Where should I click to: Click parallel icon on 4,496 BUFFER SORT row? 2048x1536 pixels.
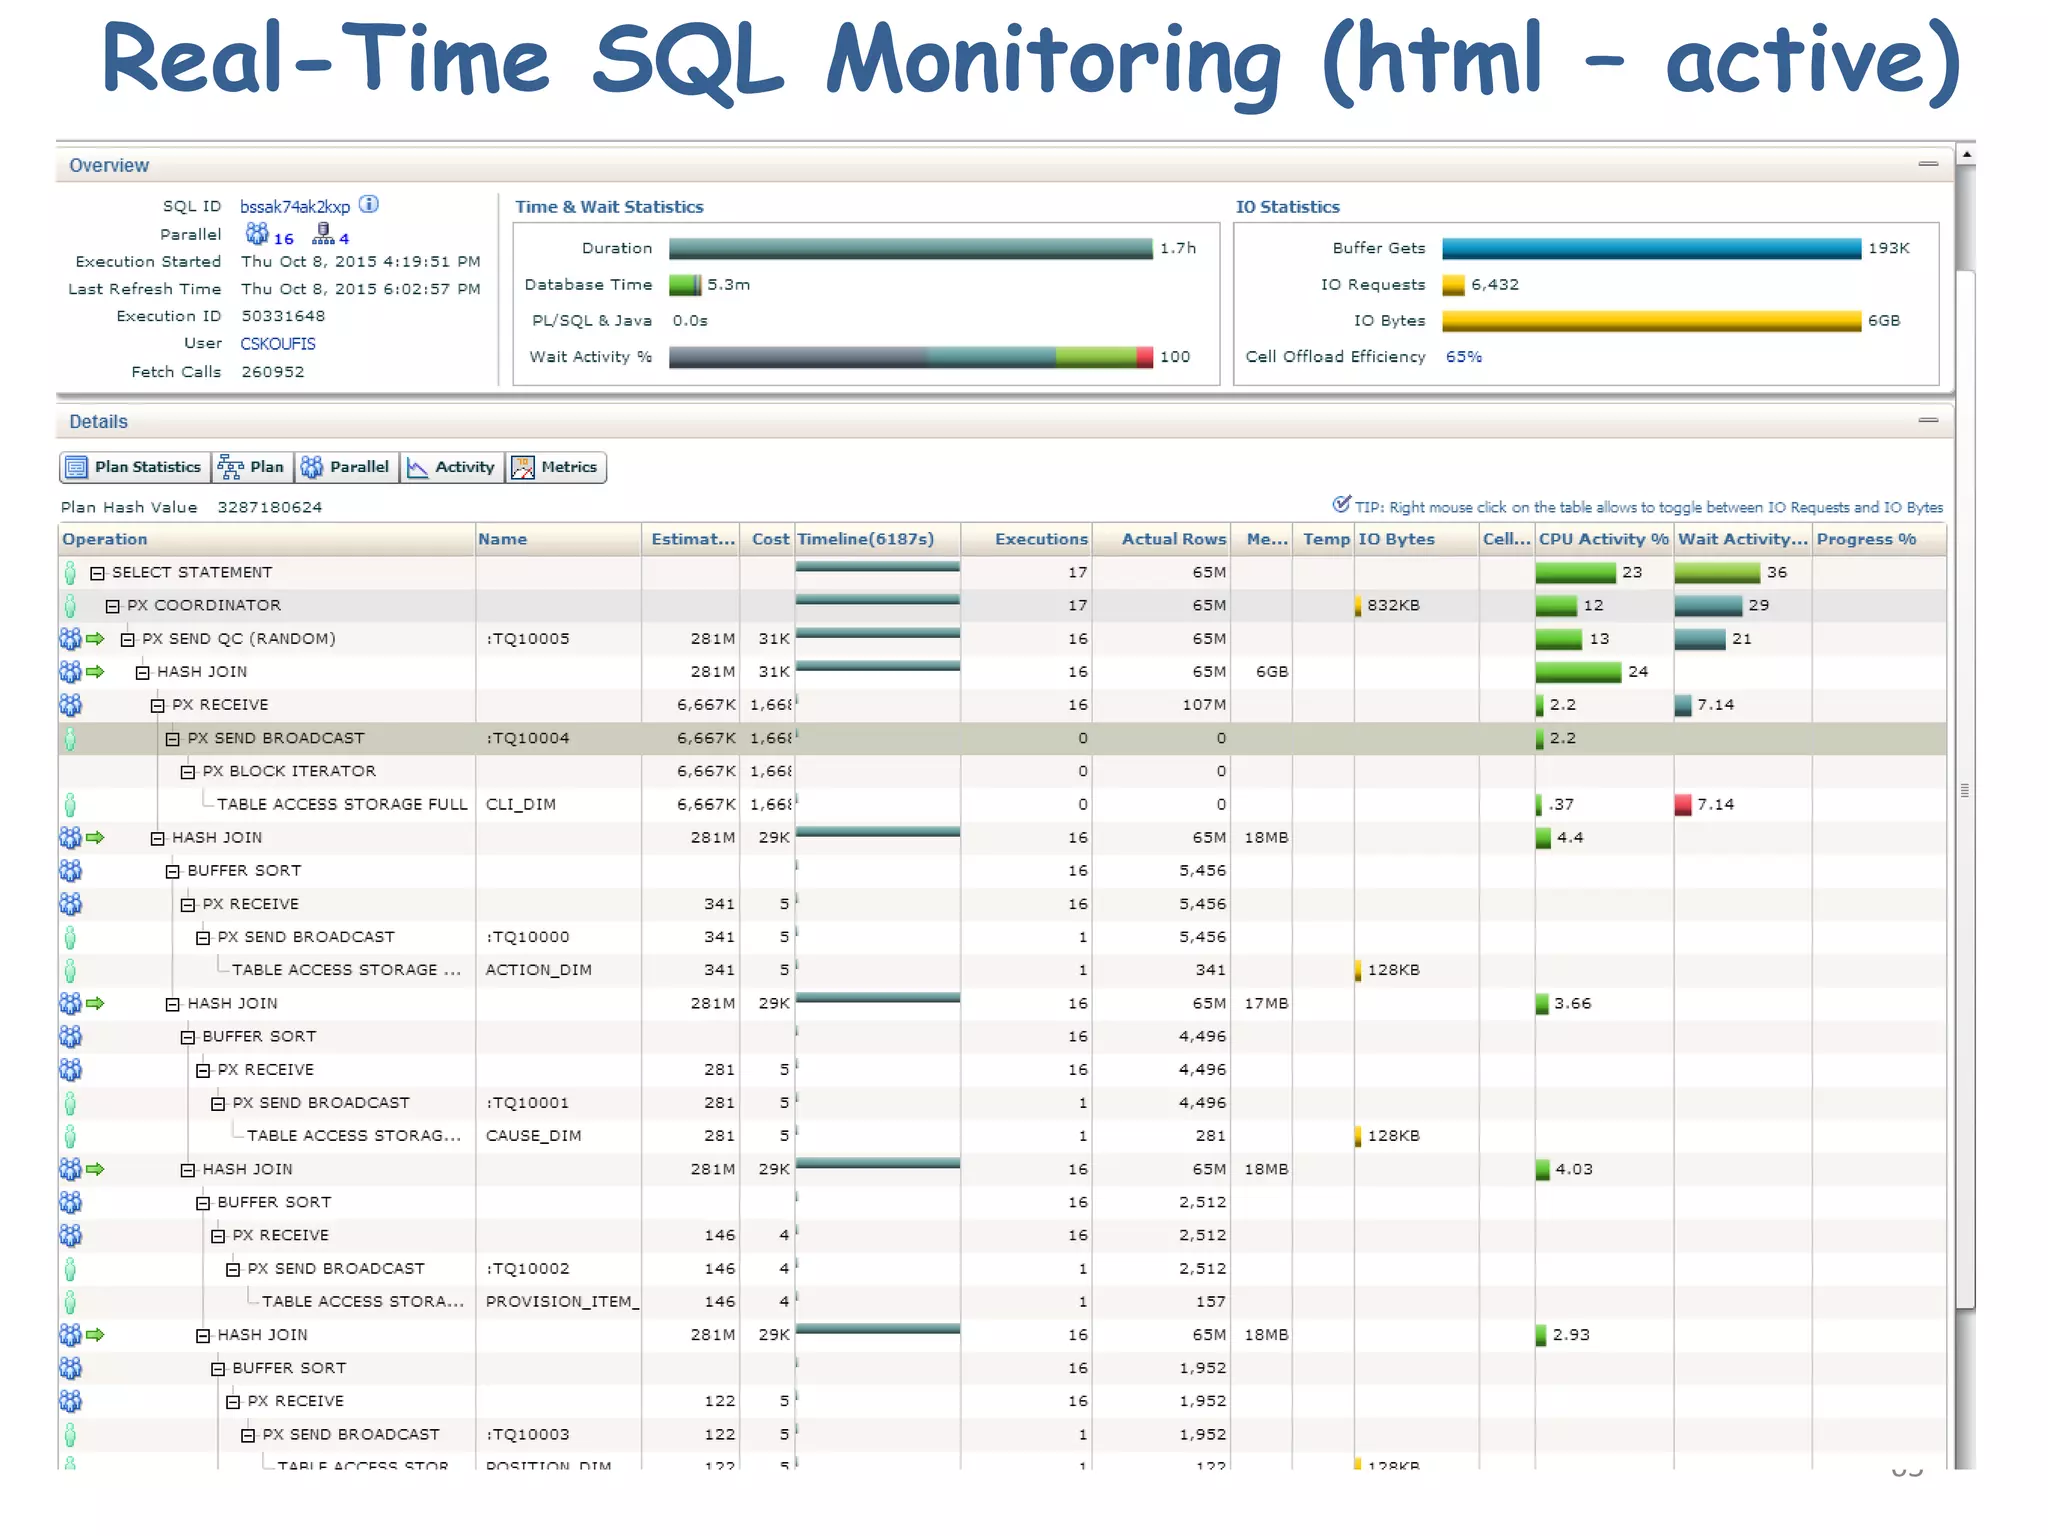70,1036
